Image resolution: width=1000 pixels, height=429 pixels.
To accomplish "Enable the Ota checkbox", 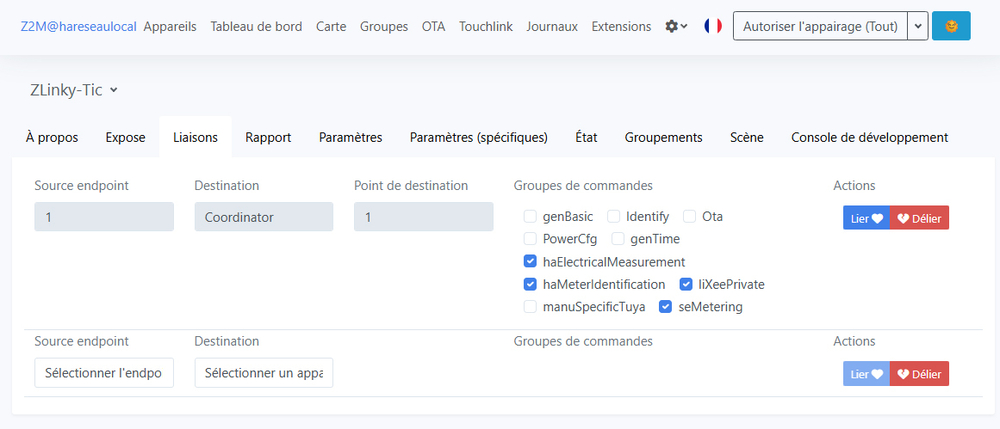I will [689, 217].
